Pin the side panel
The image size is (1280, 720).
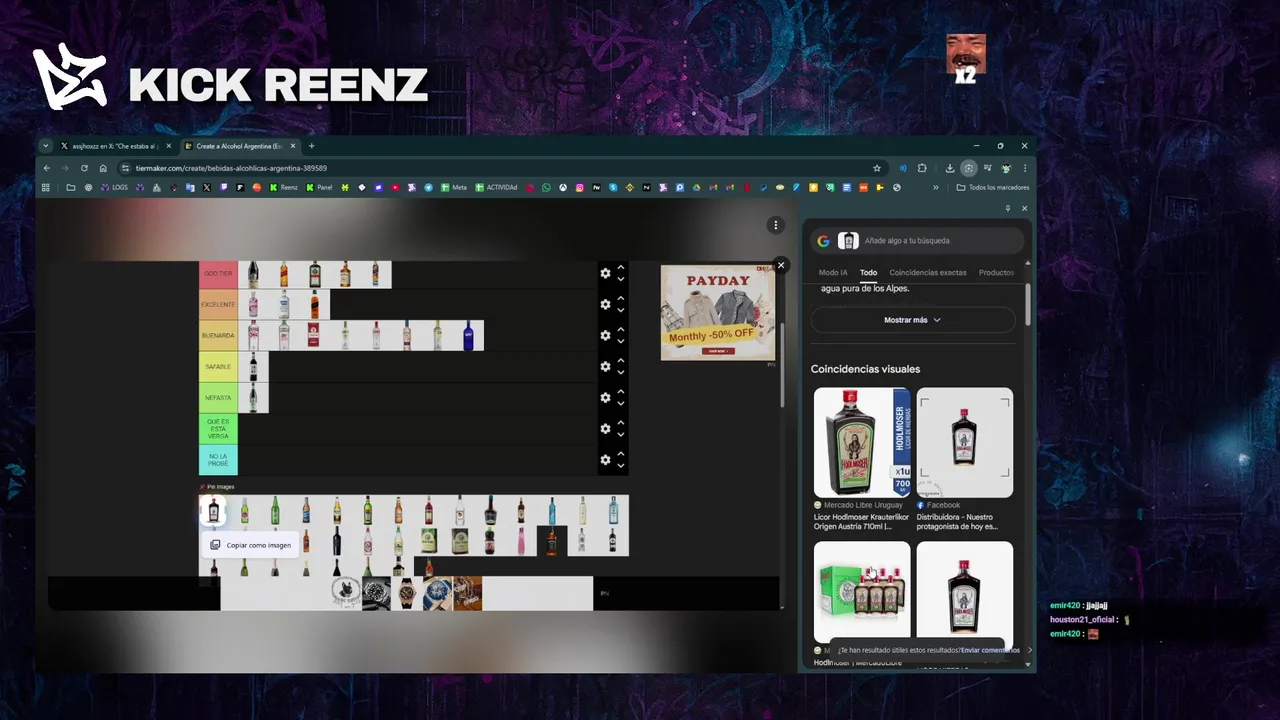1008,209
